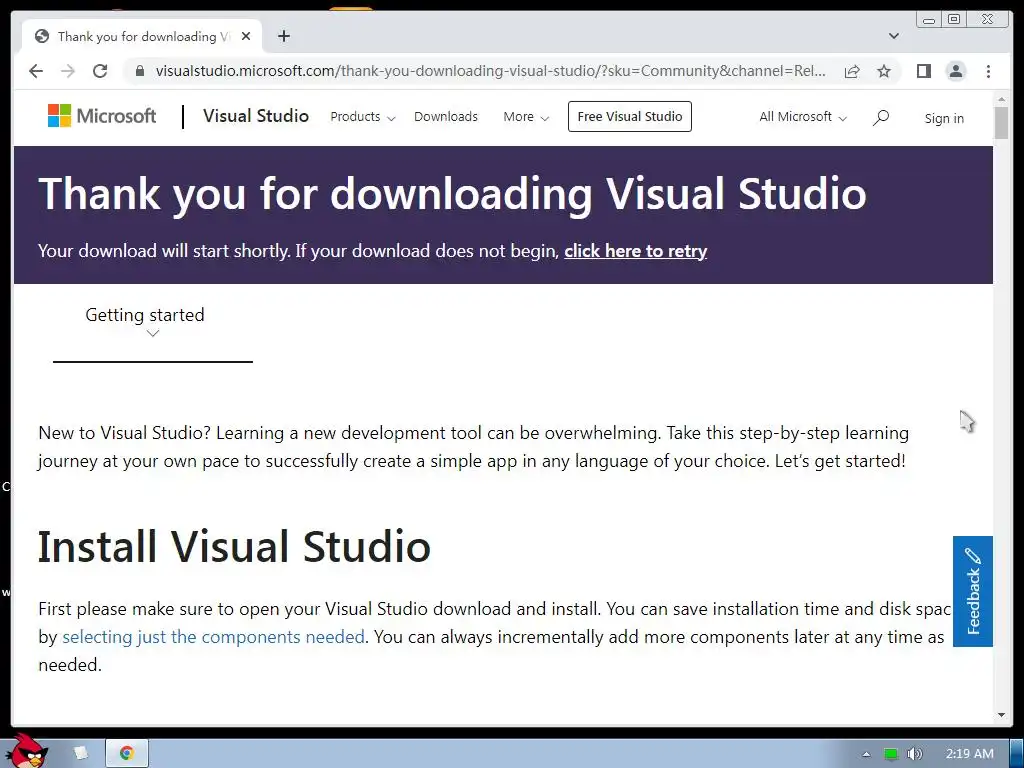Click the browser forward arrow
The width and height of the screenshot is (1024, 768).
[68, 71]
